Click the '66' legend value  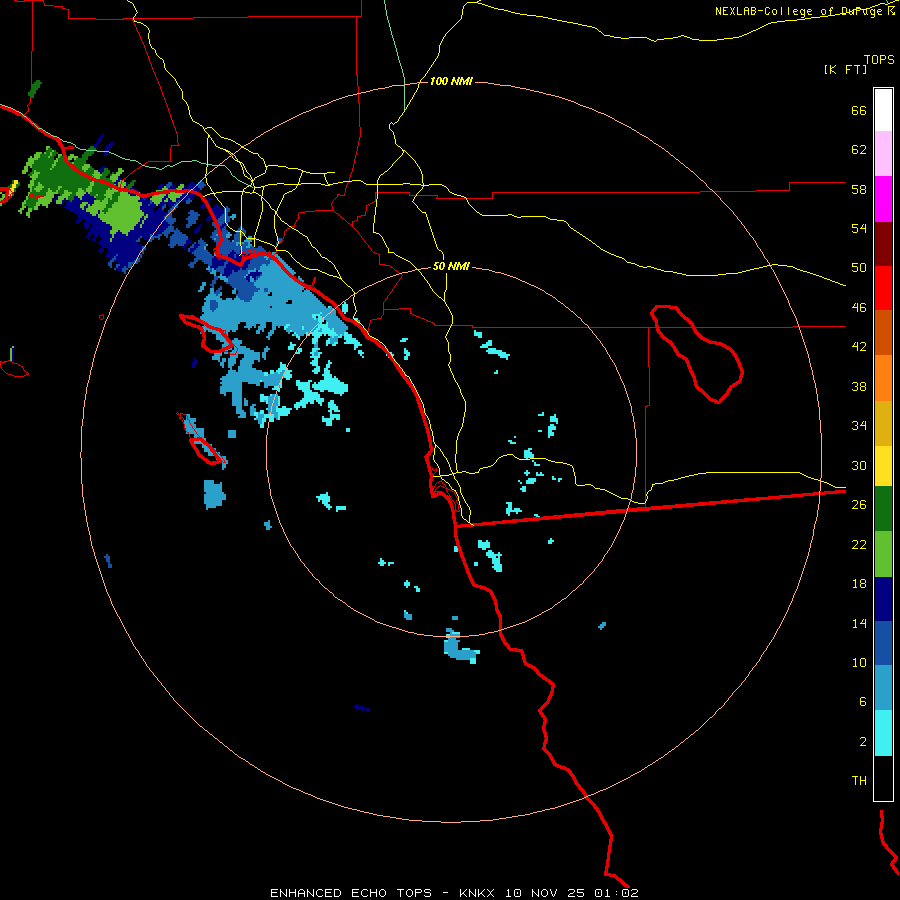point(859,111)
